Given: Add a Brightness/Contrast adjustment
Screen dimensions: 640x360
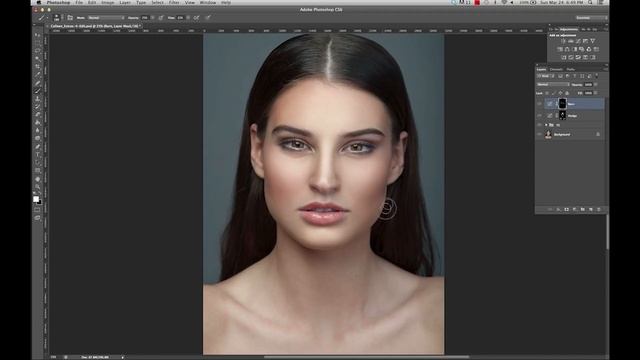Looking at the screenshot, I should pos(563,41).
